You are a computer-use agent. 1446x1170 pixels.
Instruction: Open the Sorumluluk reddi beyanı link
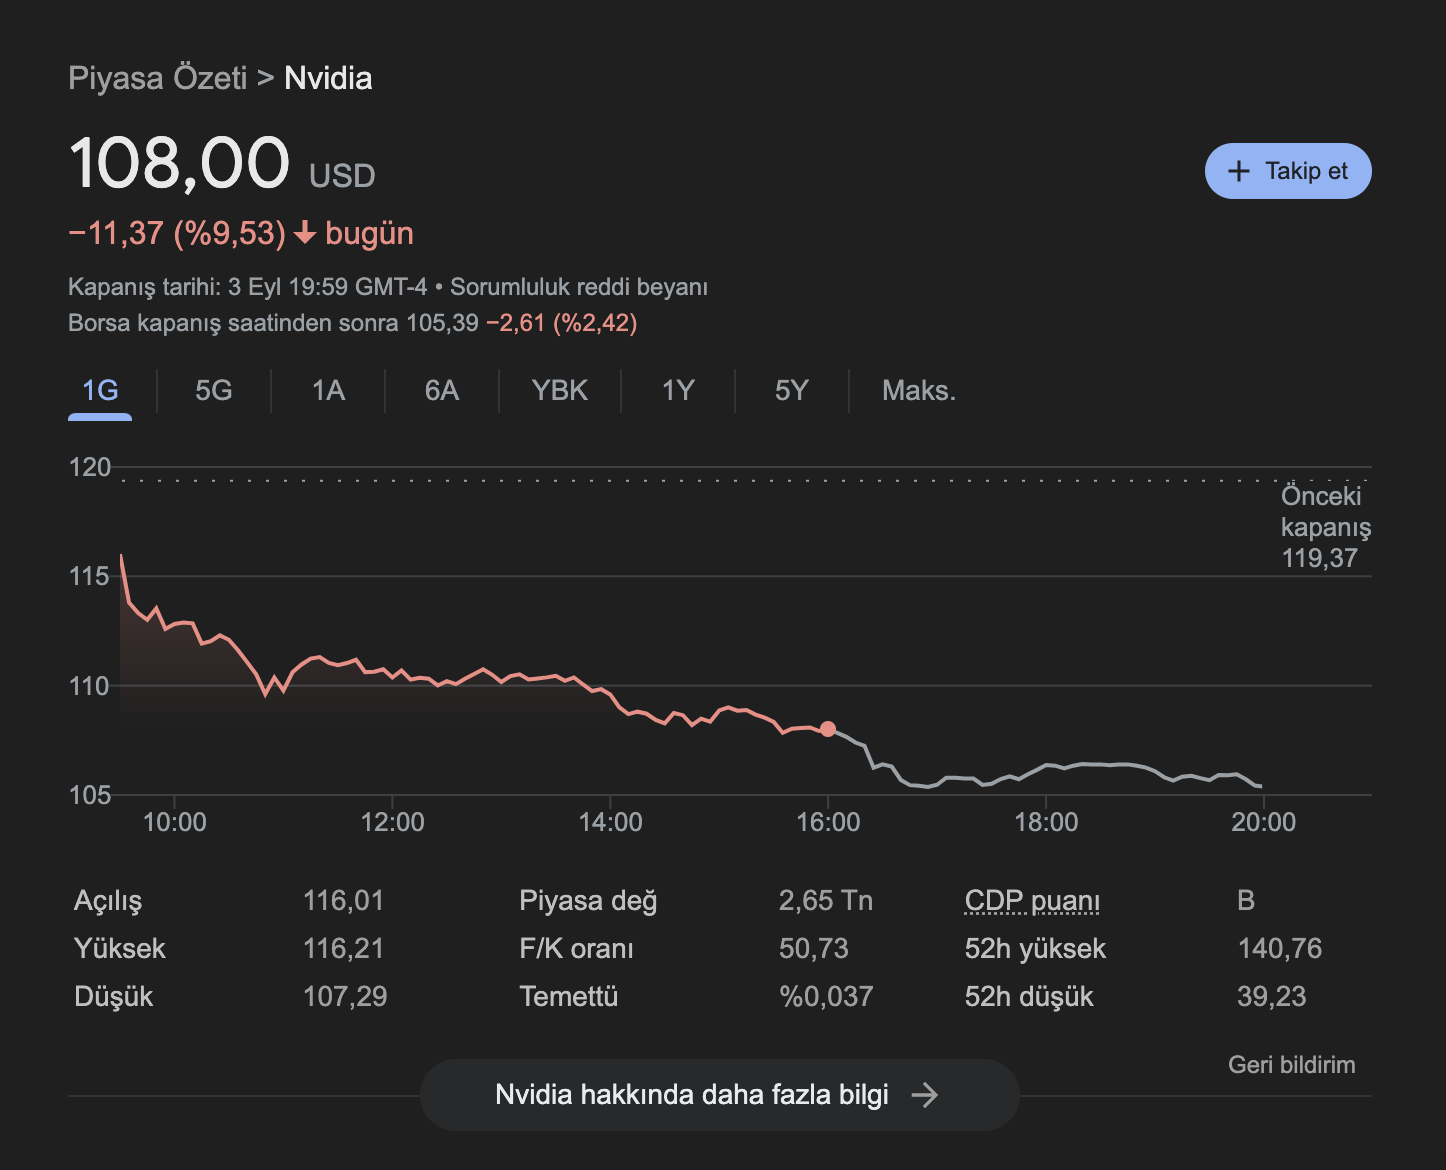pos(579,287)
